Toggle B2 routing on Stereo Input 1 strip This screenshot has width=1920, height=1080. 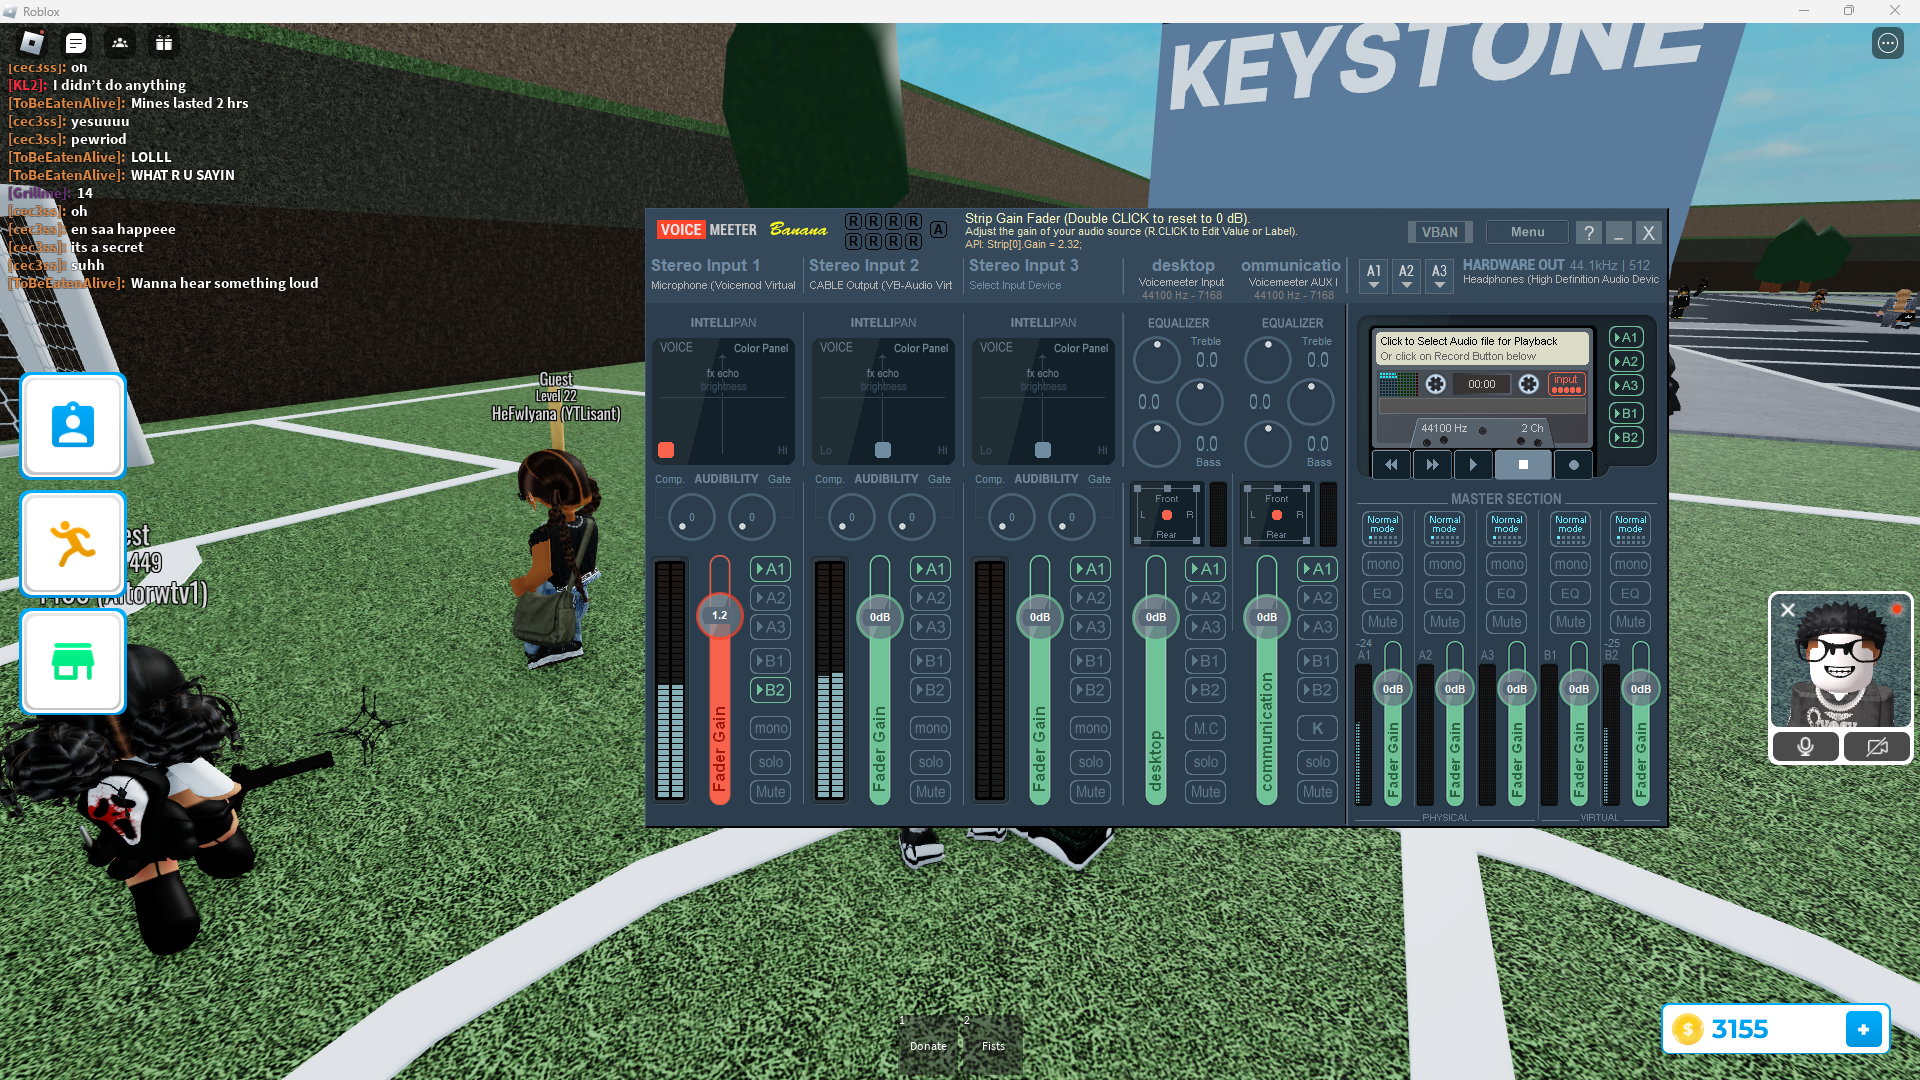pos(770,690)
